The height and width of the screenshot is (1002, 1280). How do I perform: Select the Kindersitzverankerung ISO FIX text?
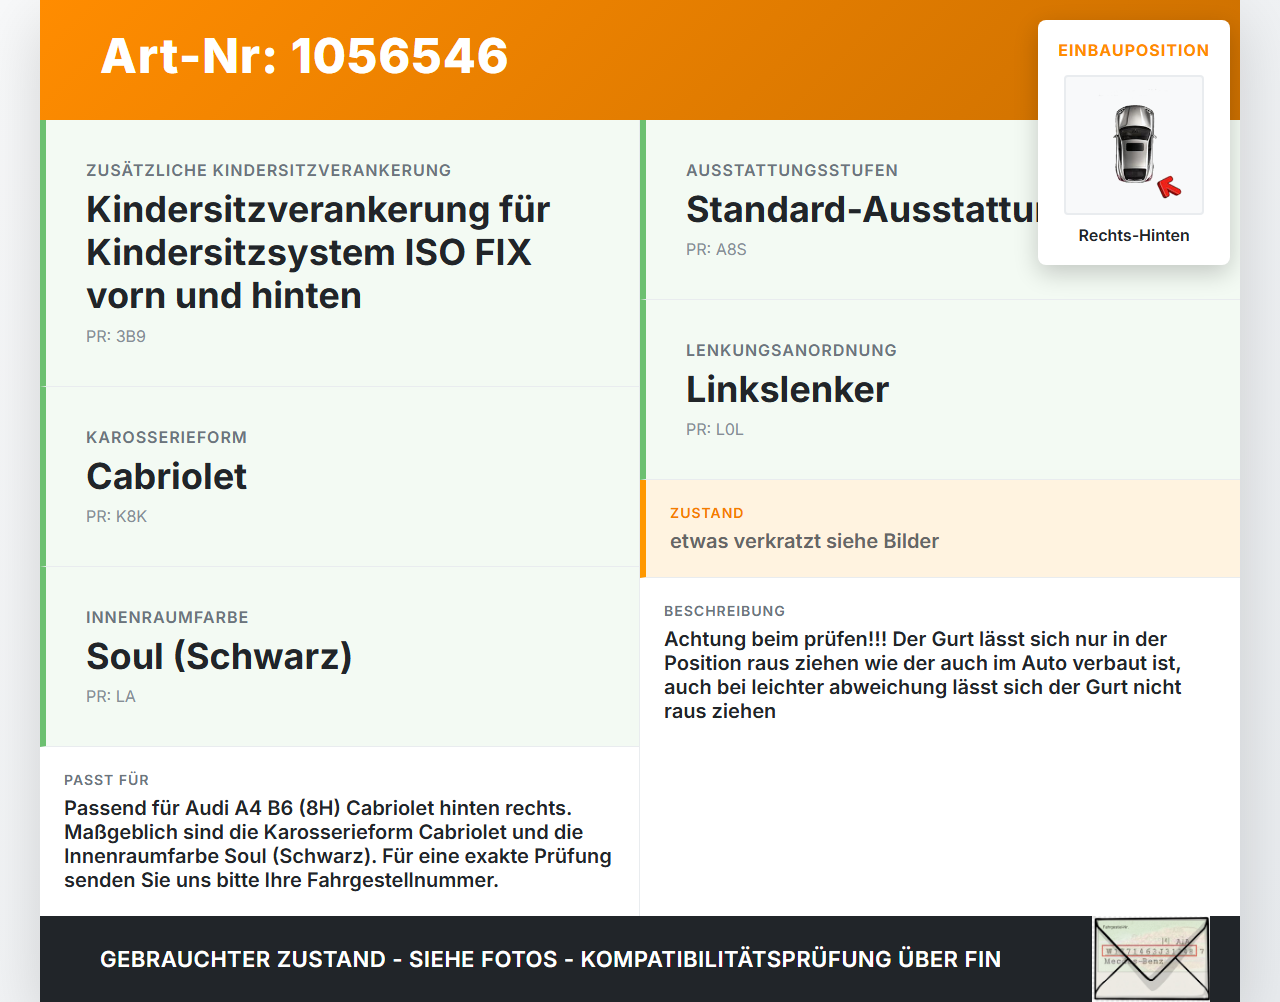click(318, 252)
